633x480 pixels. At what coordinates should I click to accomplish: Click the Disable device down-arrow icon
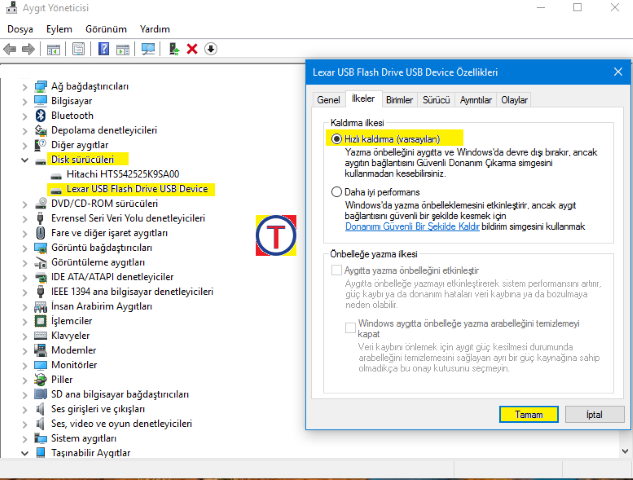tap(211, 49)
